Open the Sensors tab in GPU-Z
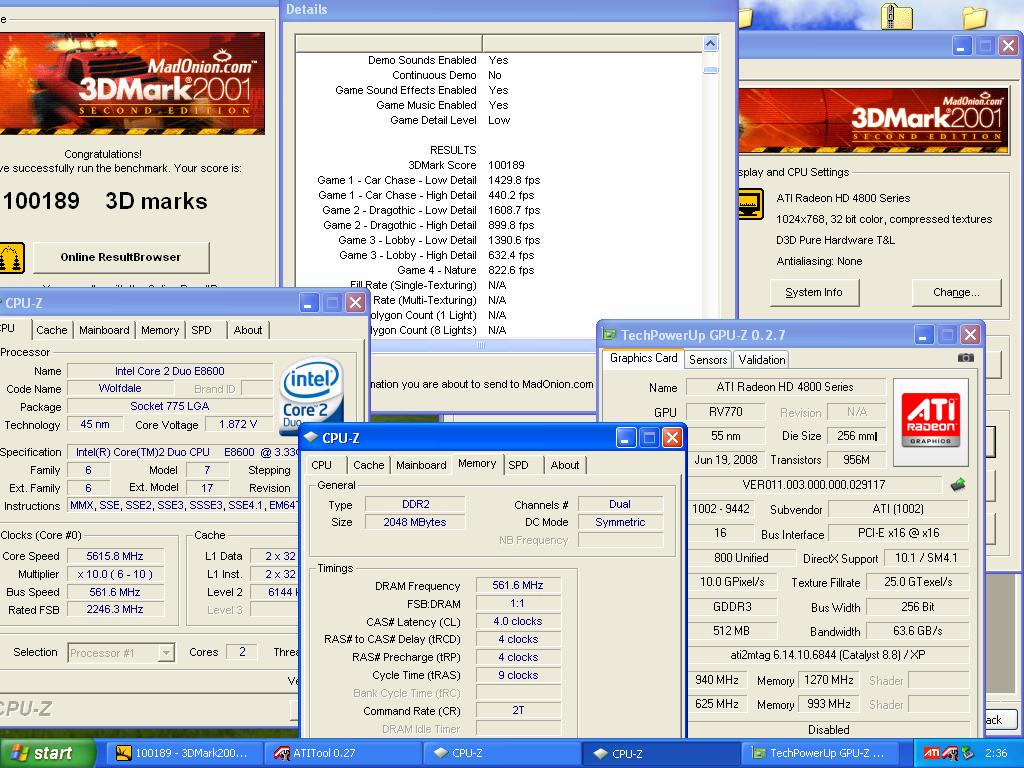This screenshot has width=1024, height=768. [708, 359]
